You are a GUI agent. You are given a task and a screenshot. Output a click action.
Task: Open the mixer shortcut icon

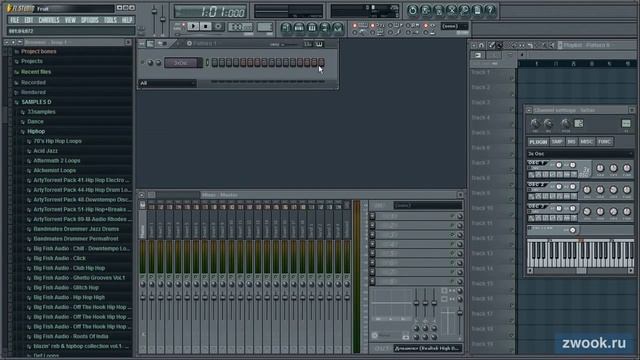pyautogui.click(x=338, y=27)
